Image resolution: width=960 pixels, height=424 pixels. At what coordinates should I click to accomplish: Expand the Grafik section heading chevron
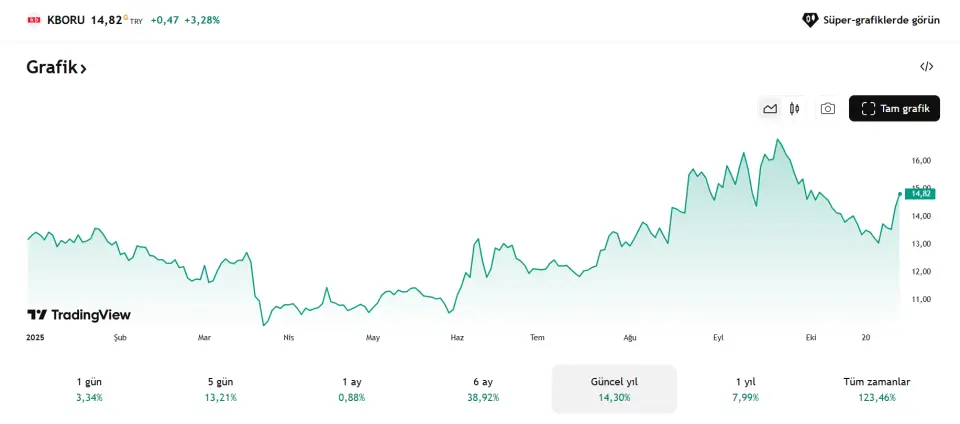tap(84, 69)
